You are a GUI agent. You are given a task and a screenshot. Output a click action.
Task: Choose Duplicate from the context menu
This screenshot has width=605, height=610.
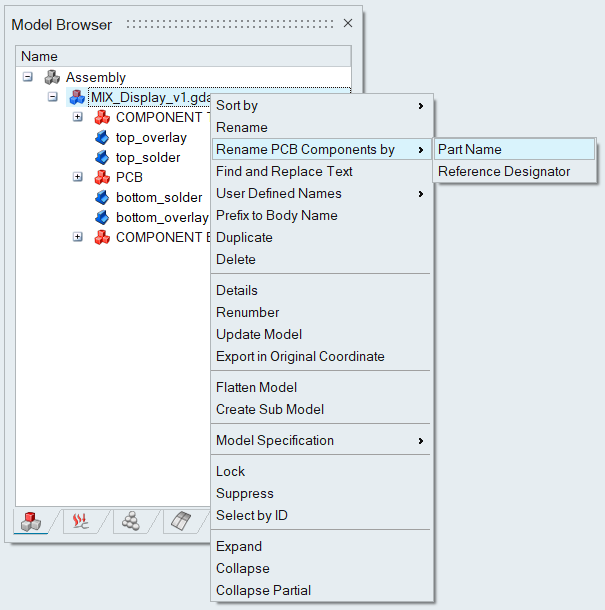click(322, 237)
